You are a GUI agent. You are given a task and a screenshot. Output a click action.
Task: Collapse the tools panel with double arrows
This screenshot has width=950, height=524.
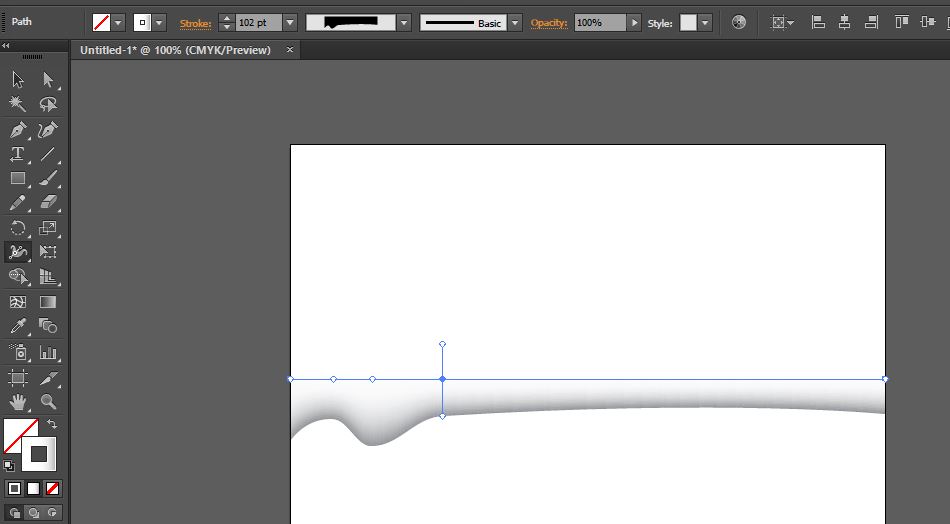coord(5,45)
